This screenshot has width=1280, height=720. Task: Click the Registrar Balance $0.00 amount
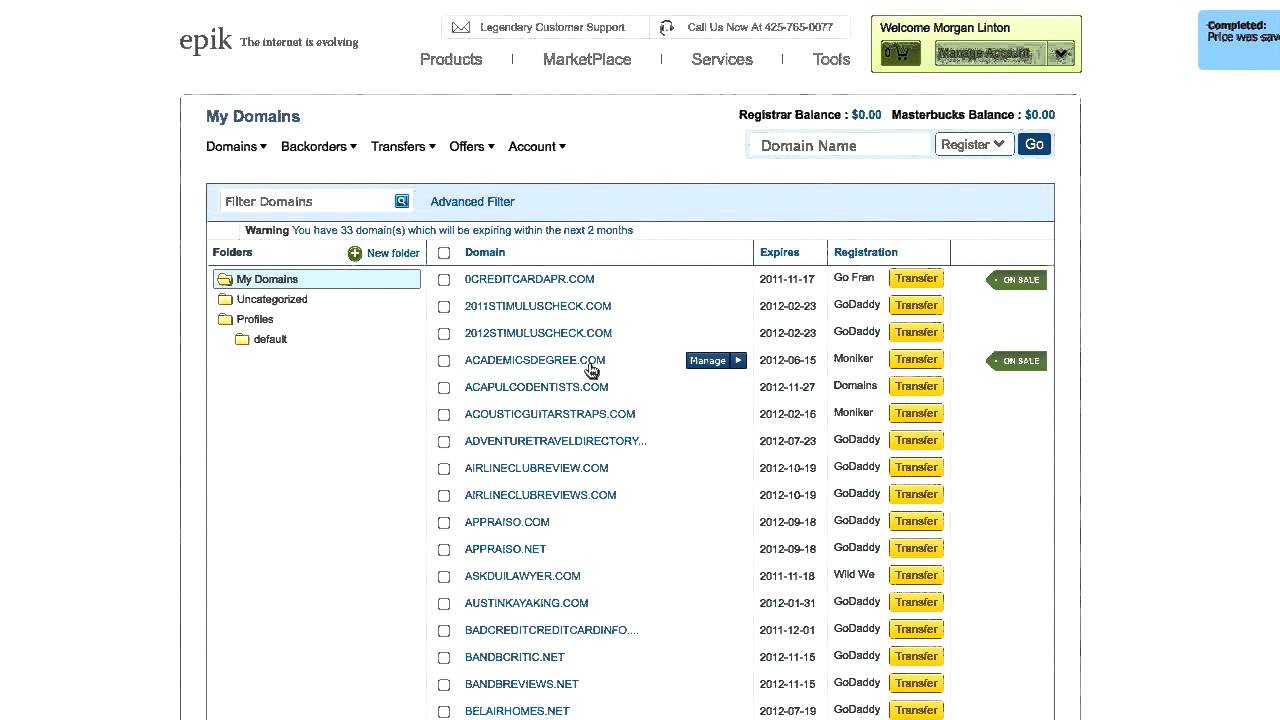click(x=866, y=115)
